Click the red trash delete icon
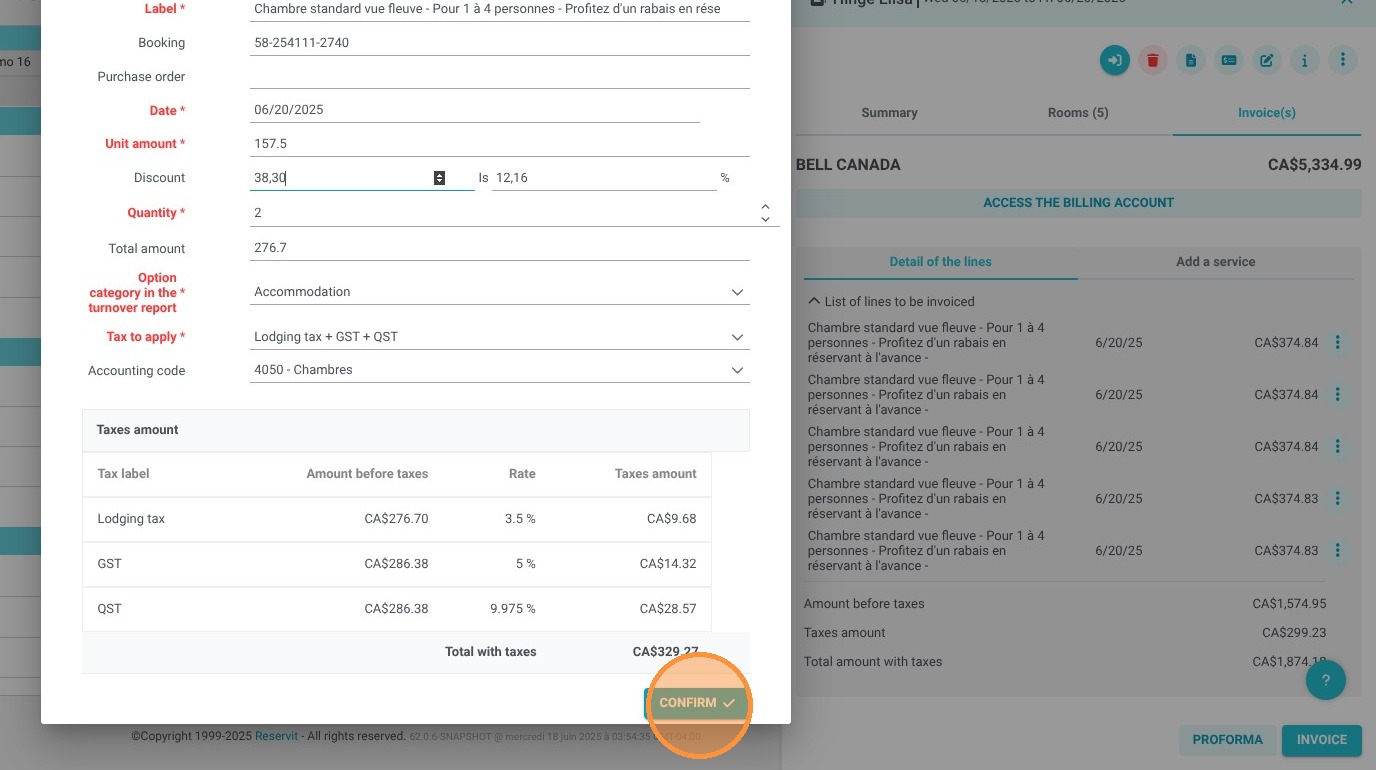 pyautogui.click(x=1153, y=60)
